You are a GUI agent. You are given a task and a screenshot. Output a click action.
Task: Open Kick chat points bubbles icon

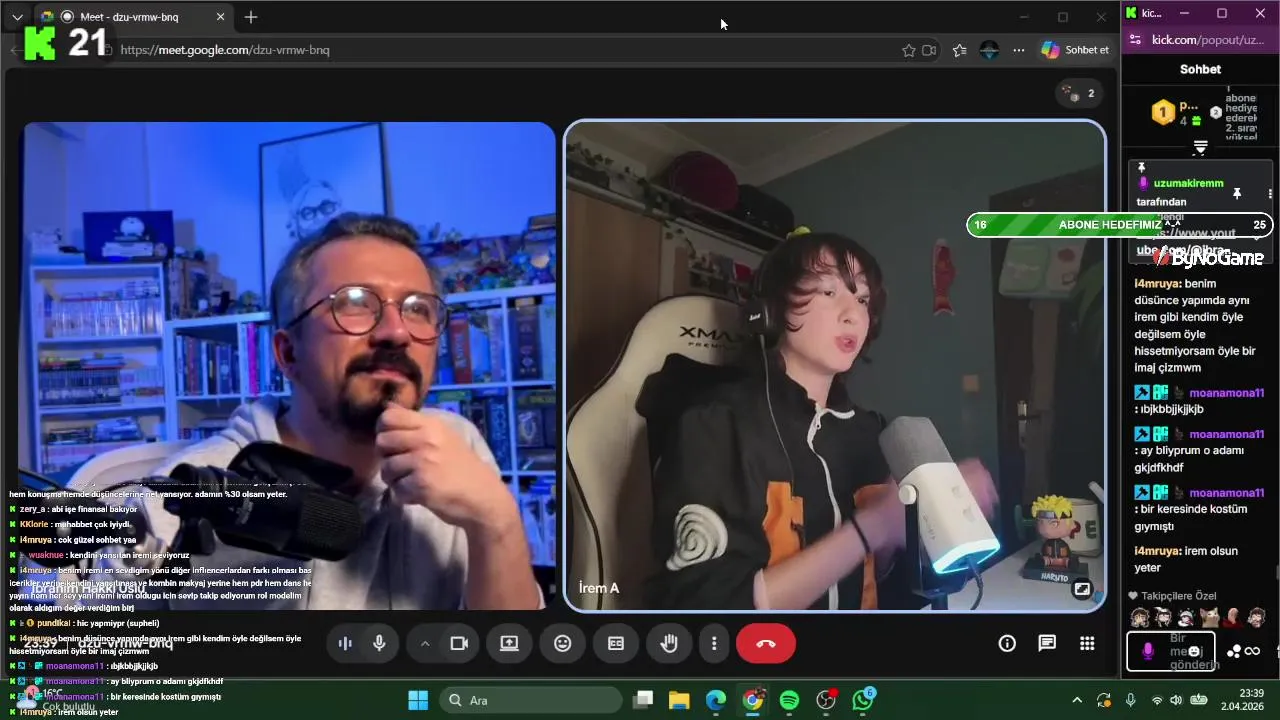point(1234,652)
